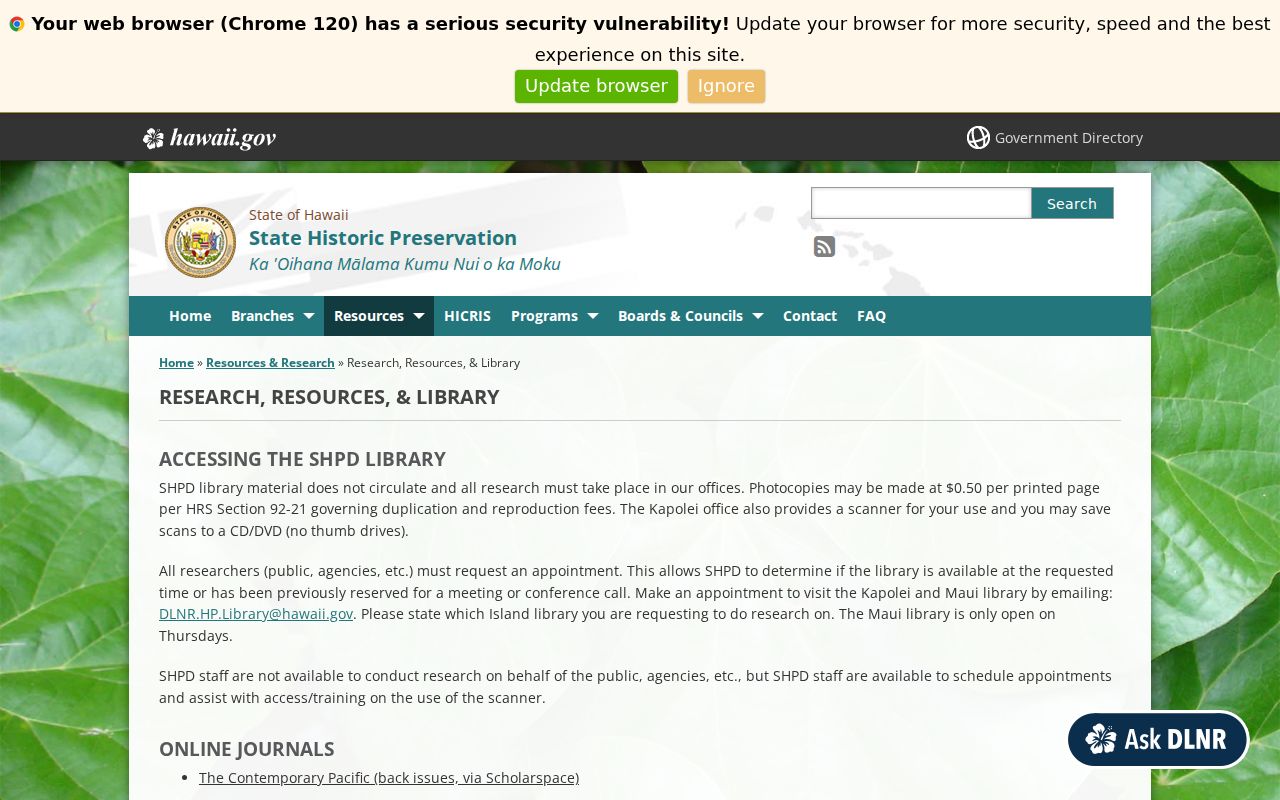Click the Resources & Research breadcrumb link
The width and height of the screenshot is (1280, 800).
270,363
